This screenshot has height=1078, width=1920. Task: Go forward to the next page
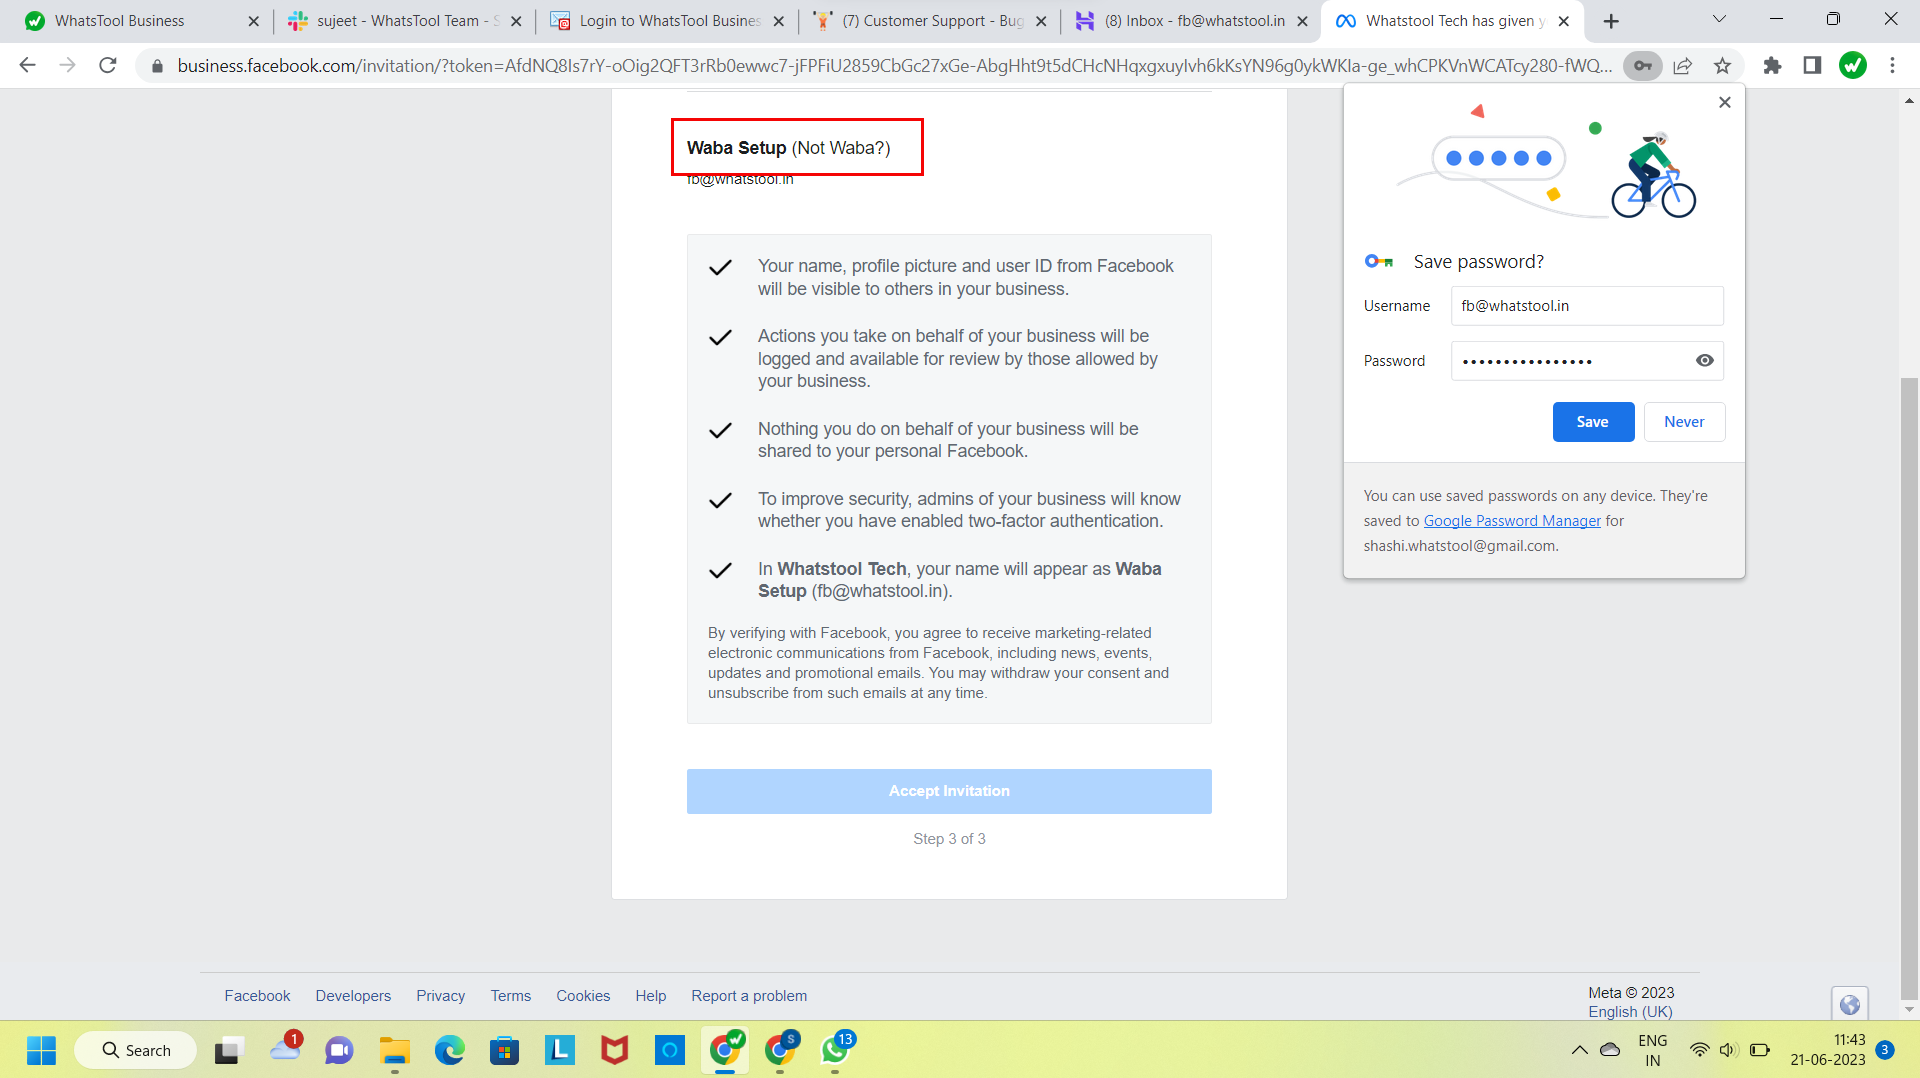pos(67,66)
